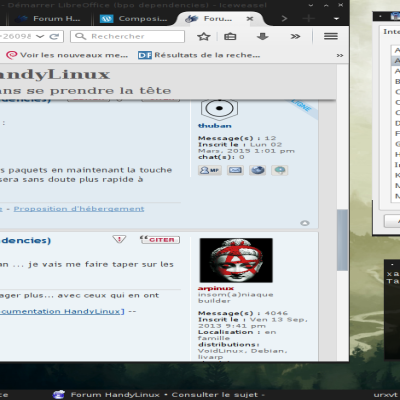The image size is (400, 400).
Task: Open the Documentation HandyLinux signature link
Action: (61, 312)
